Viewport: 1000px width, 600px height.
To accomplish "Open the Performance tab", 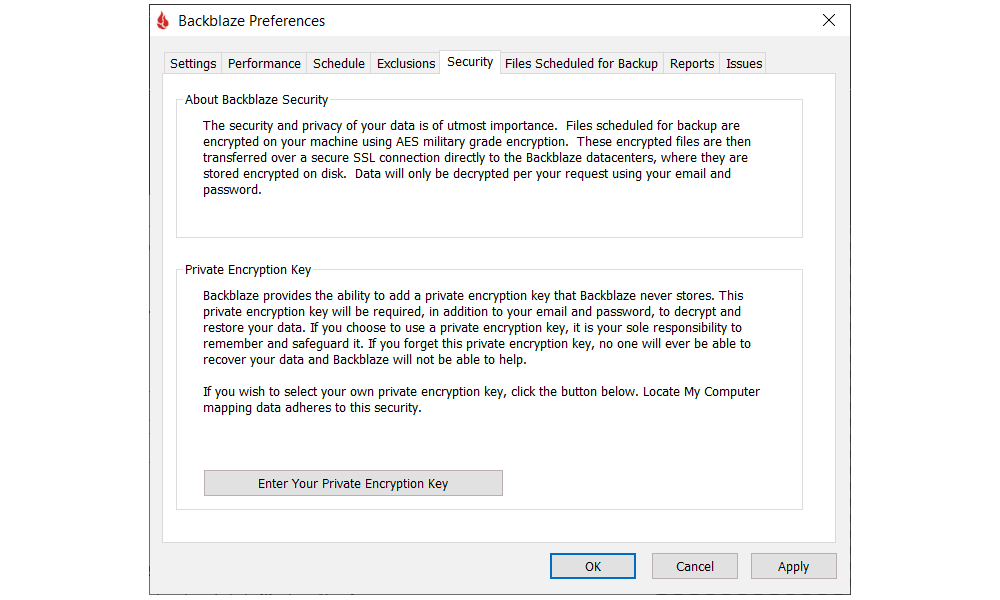I will (x=264, y=64).
